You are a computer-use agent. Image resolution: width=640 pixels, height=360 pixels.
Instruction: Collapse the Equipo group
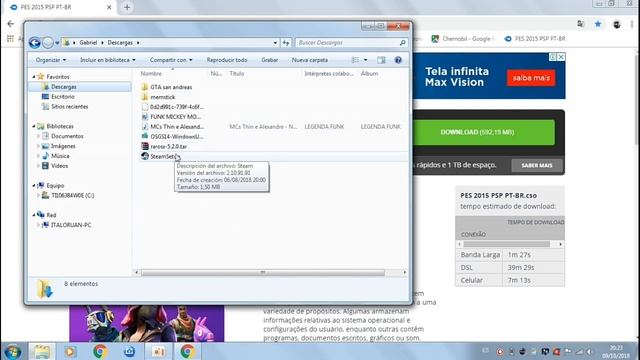tap(34, 186)
